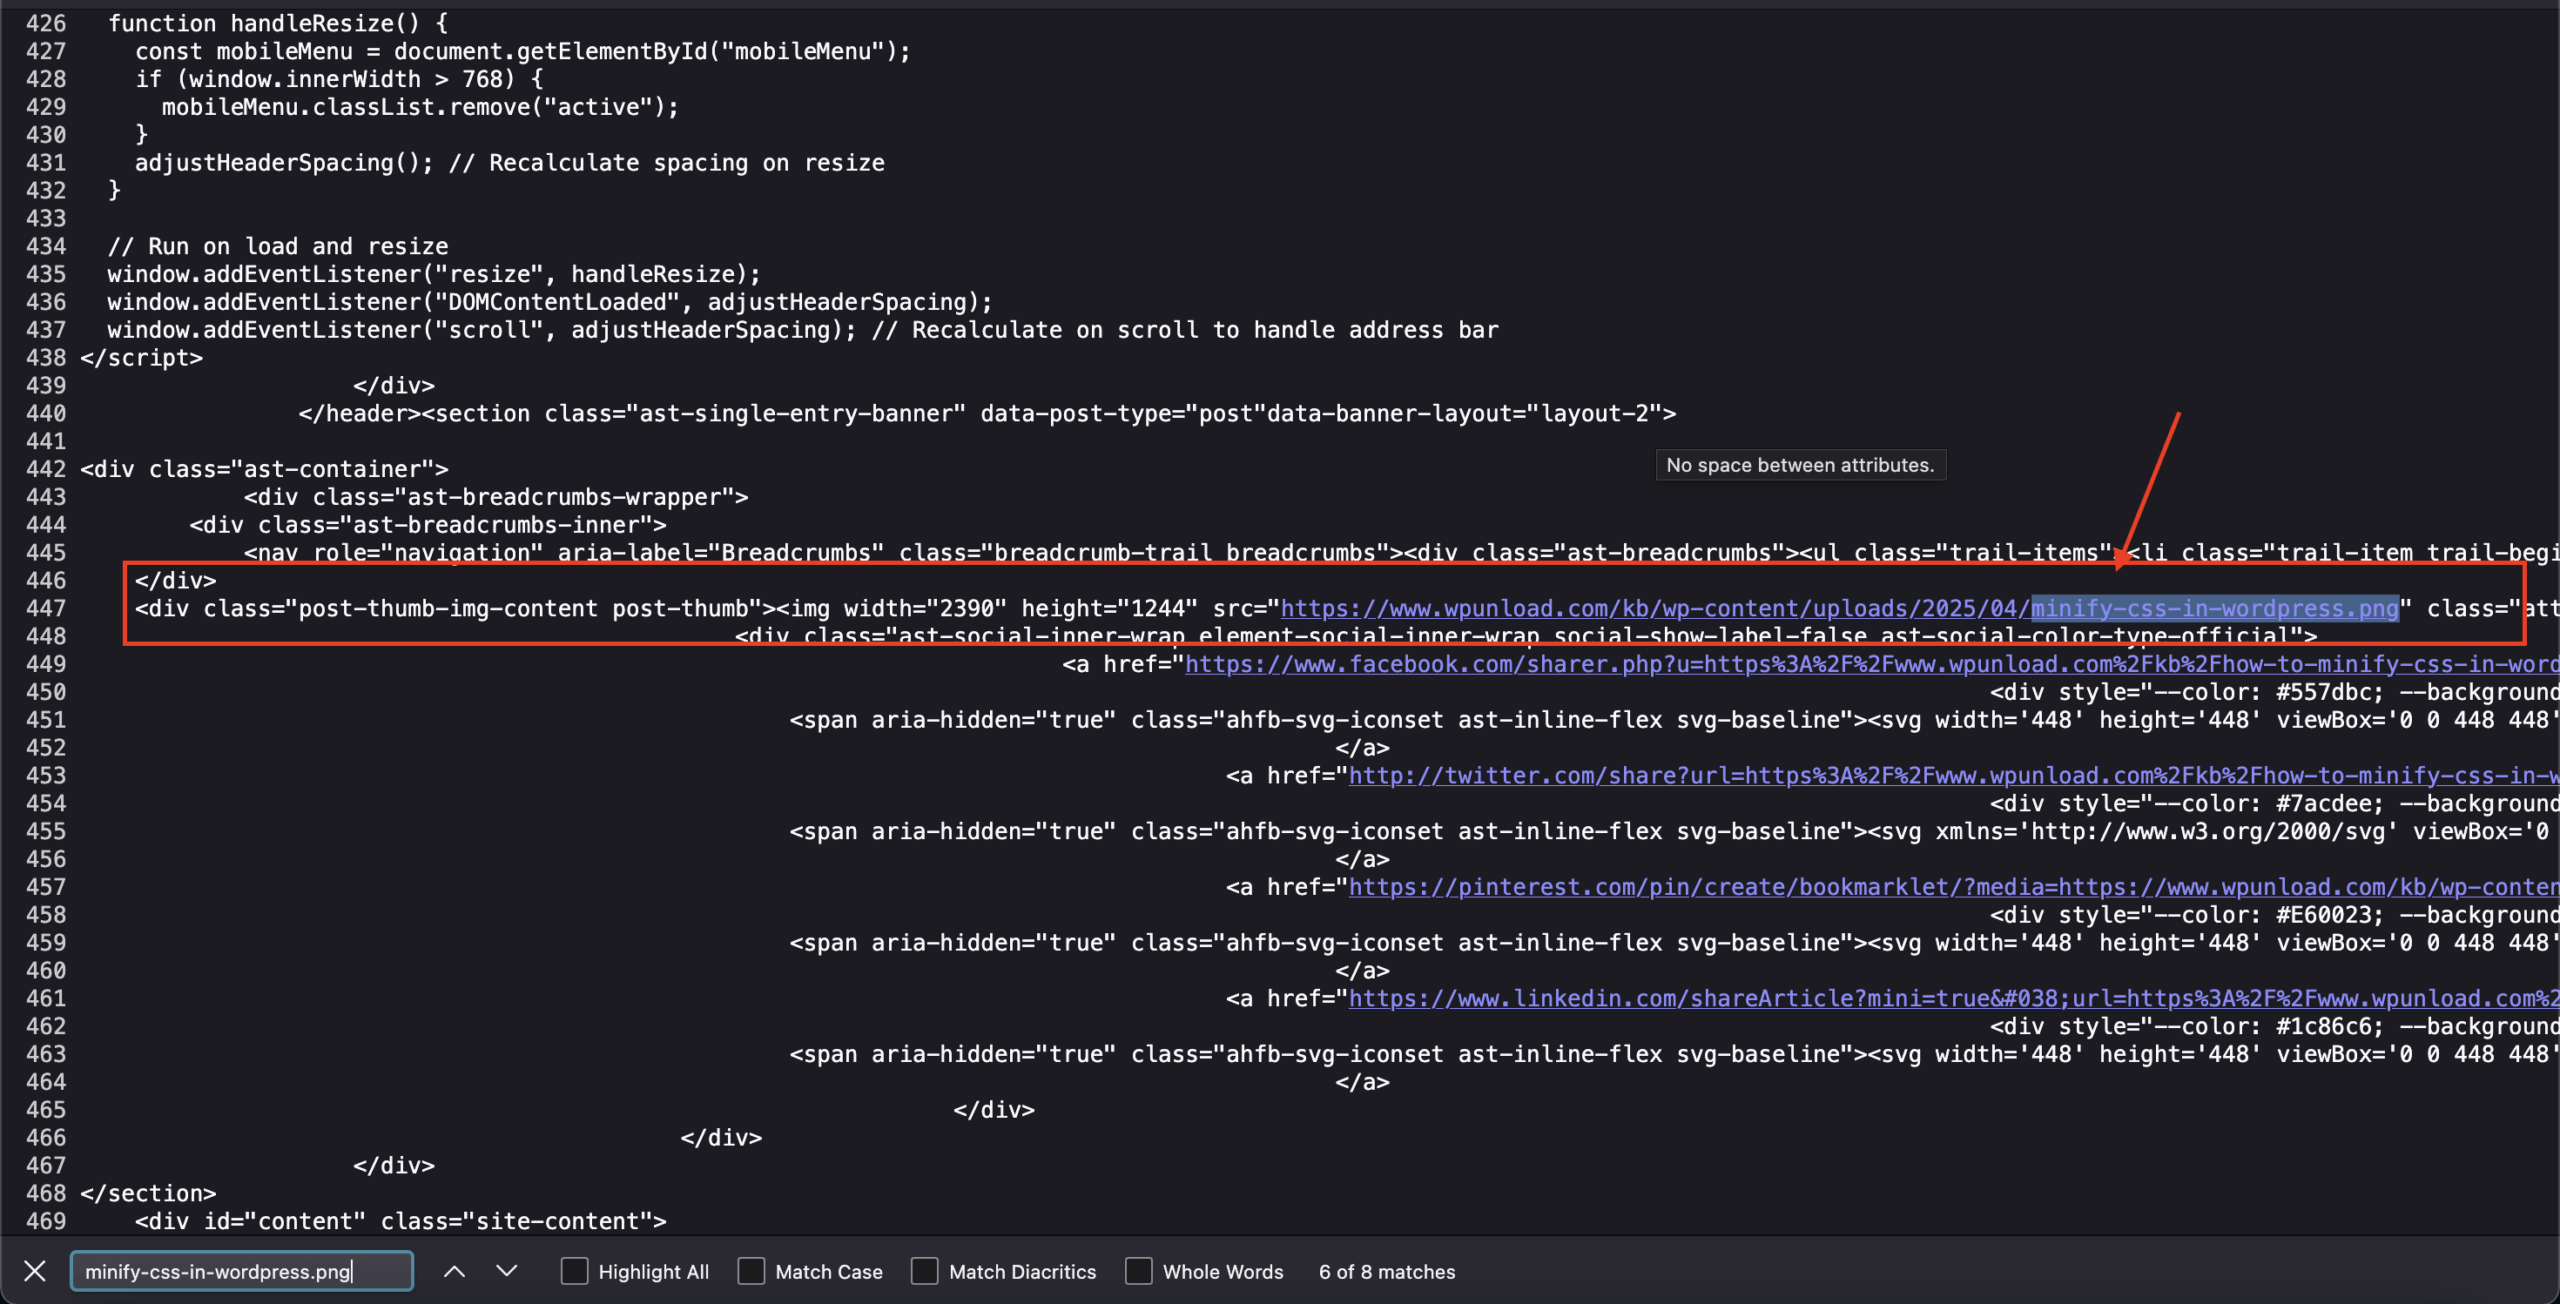Click '<div id="content" class="site-content">' line
Image resolution: width=2560 pixels, height=1304 pixels.
[x=401, y=1221]
